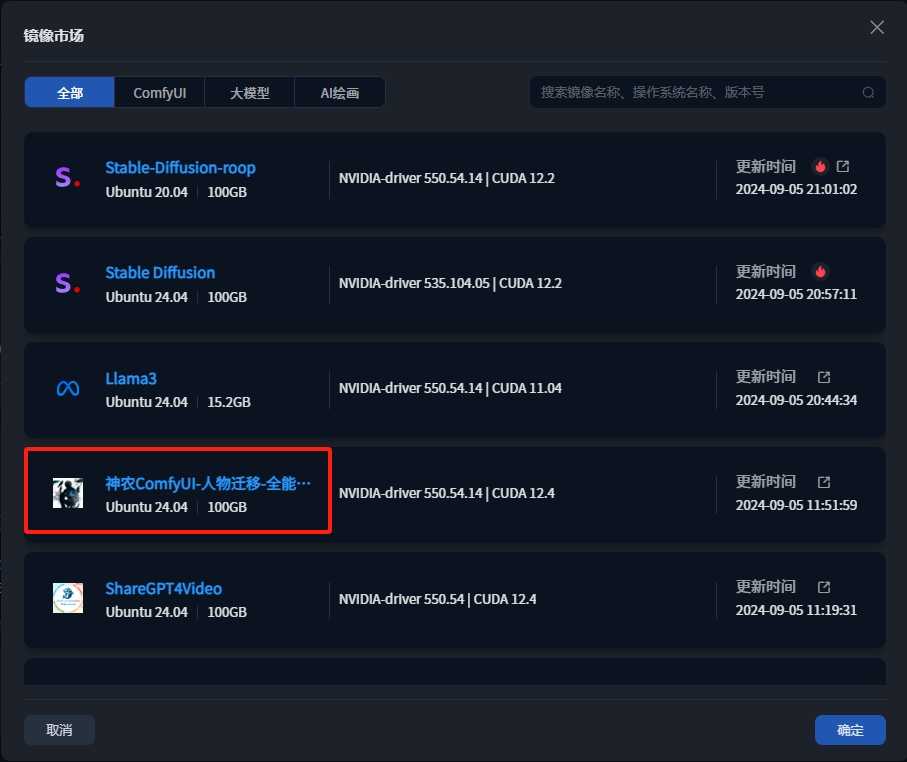
Task: Select the 全部 tab
Action: [69, 93]
